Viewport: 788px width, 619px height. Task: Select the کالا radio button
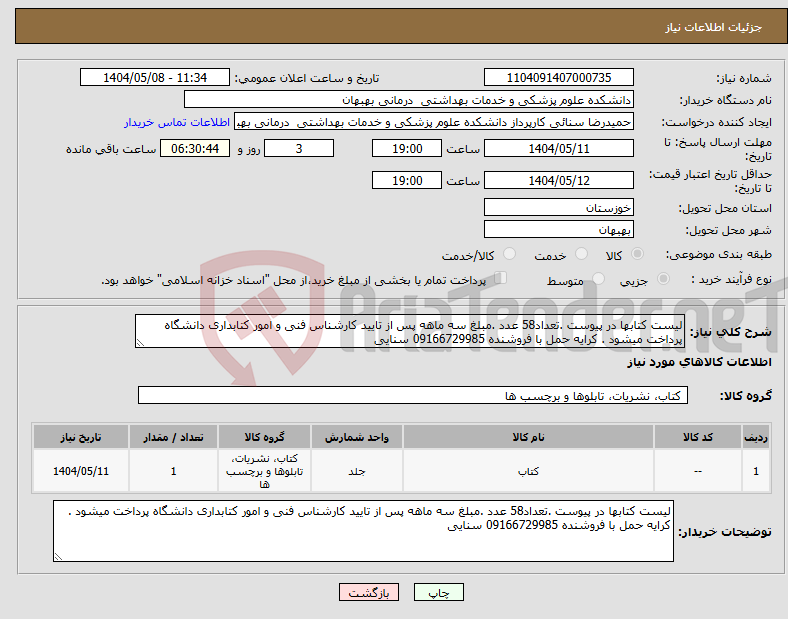(637, 254)
